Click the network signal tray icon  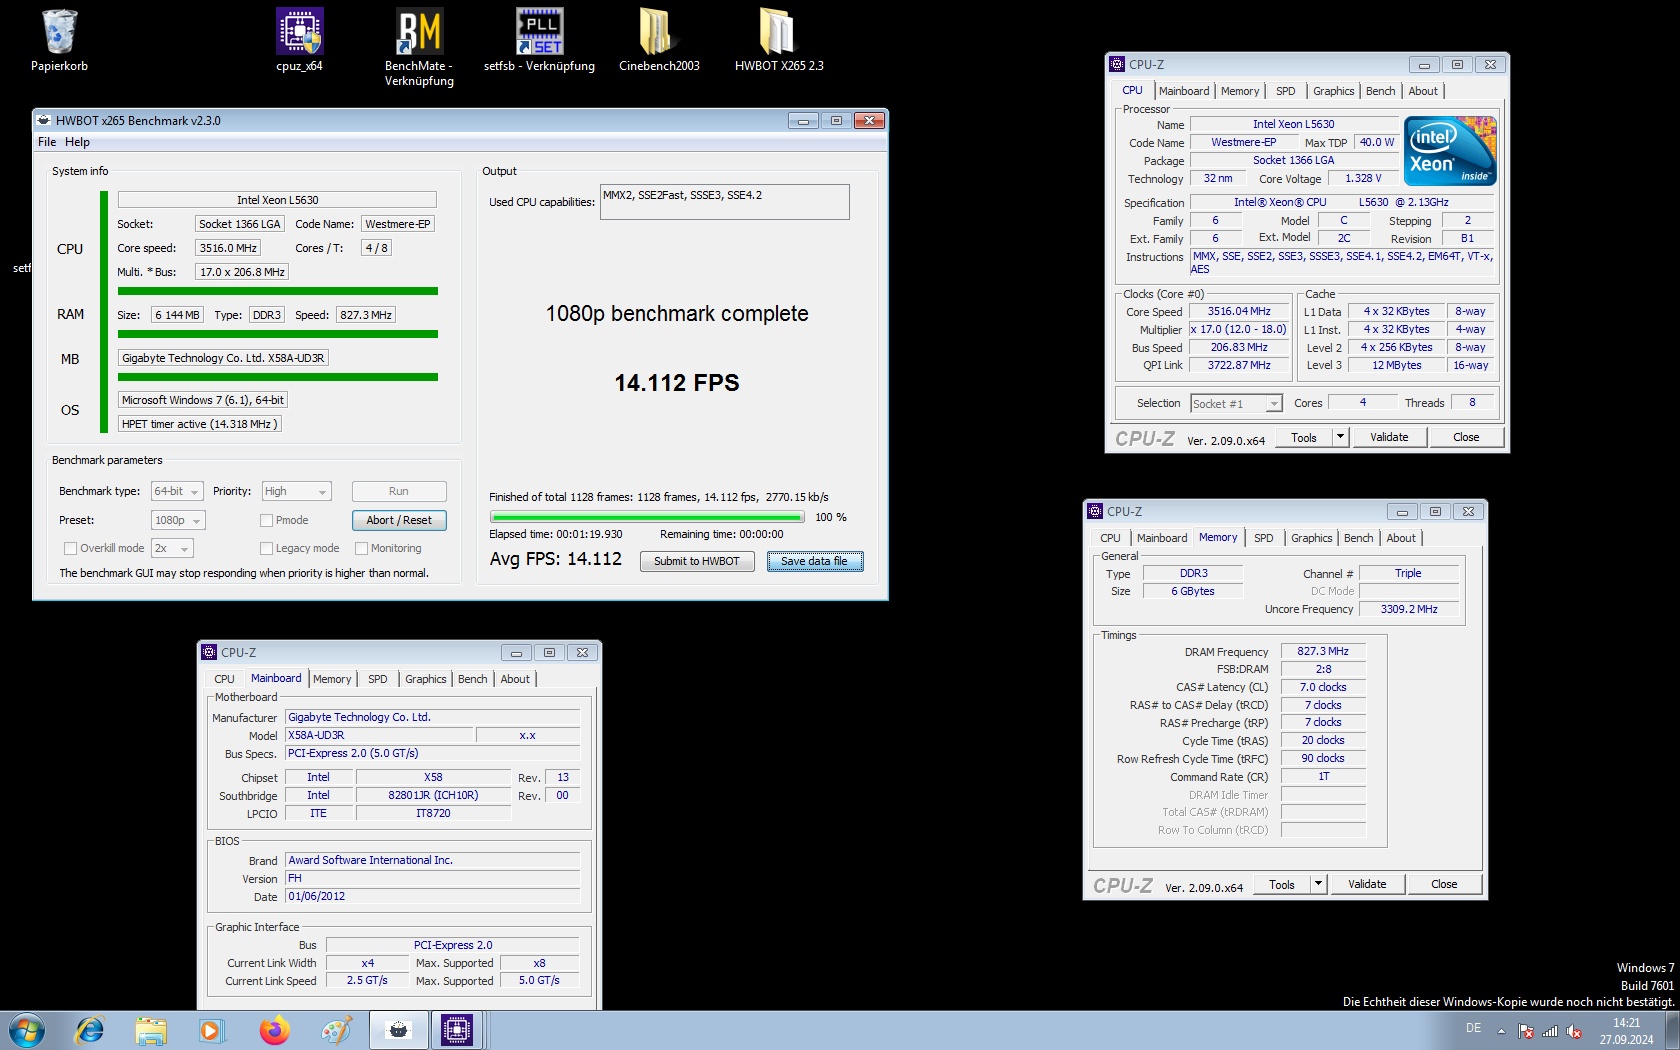[1550, 1031]
